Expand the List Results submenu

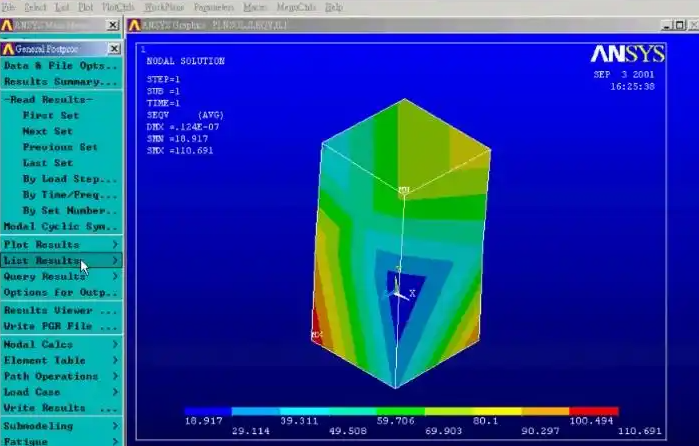coord(60,261)
